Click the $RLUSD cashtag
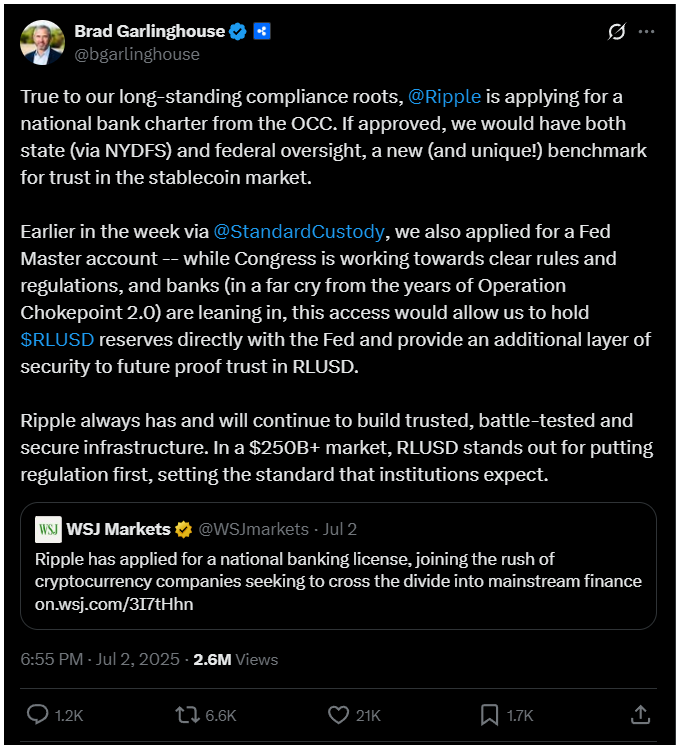The width and height of the screenshot is (680, 749). coord(57,339)
